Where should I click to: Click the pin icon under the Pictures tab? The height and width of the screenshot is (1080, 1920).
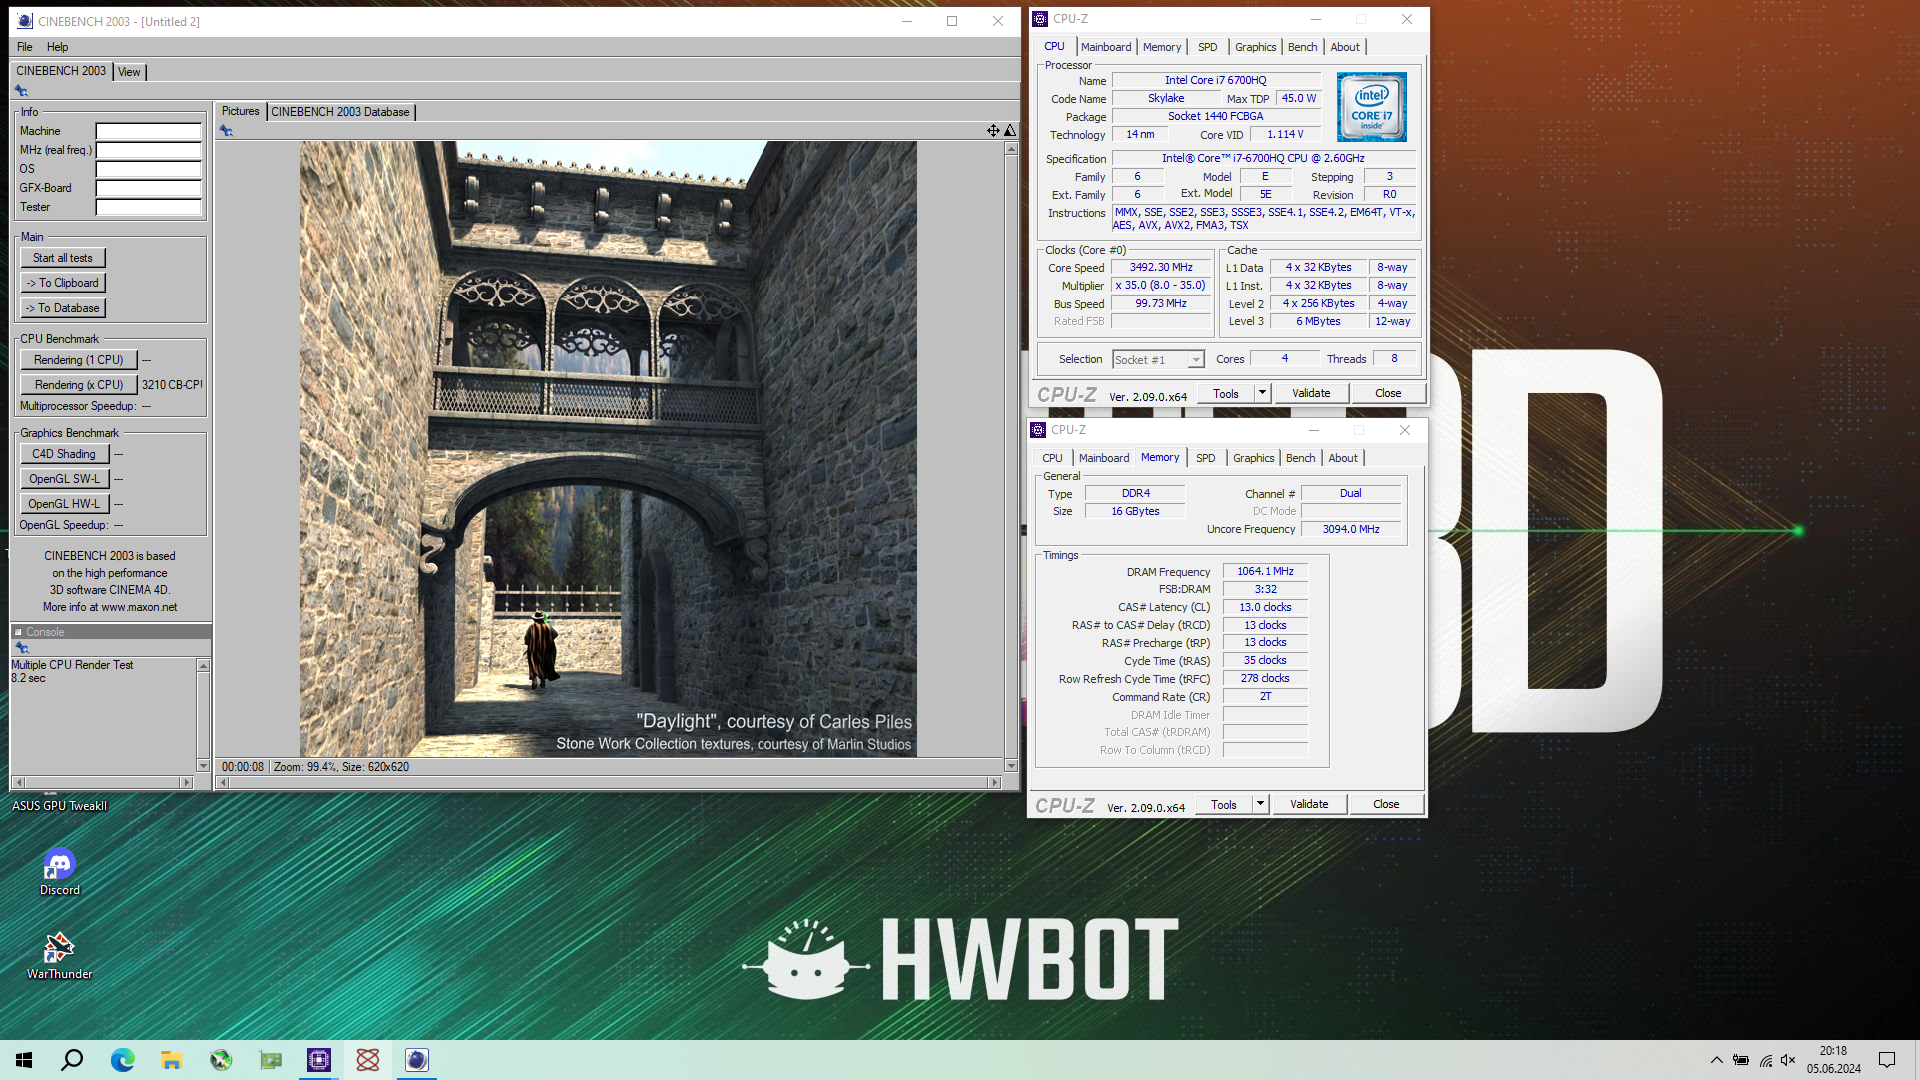click(226, 131)
